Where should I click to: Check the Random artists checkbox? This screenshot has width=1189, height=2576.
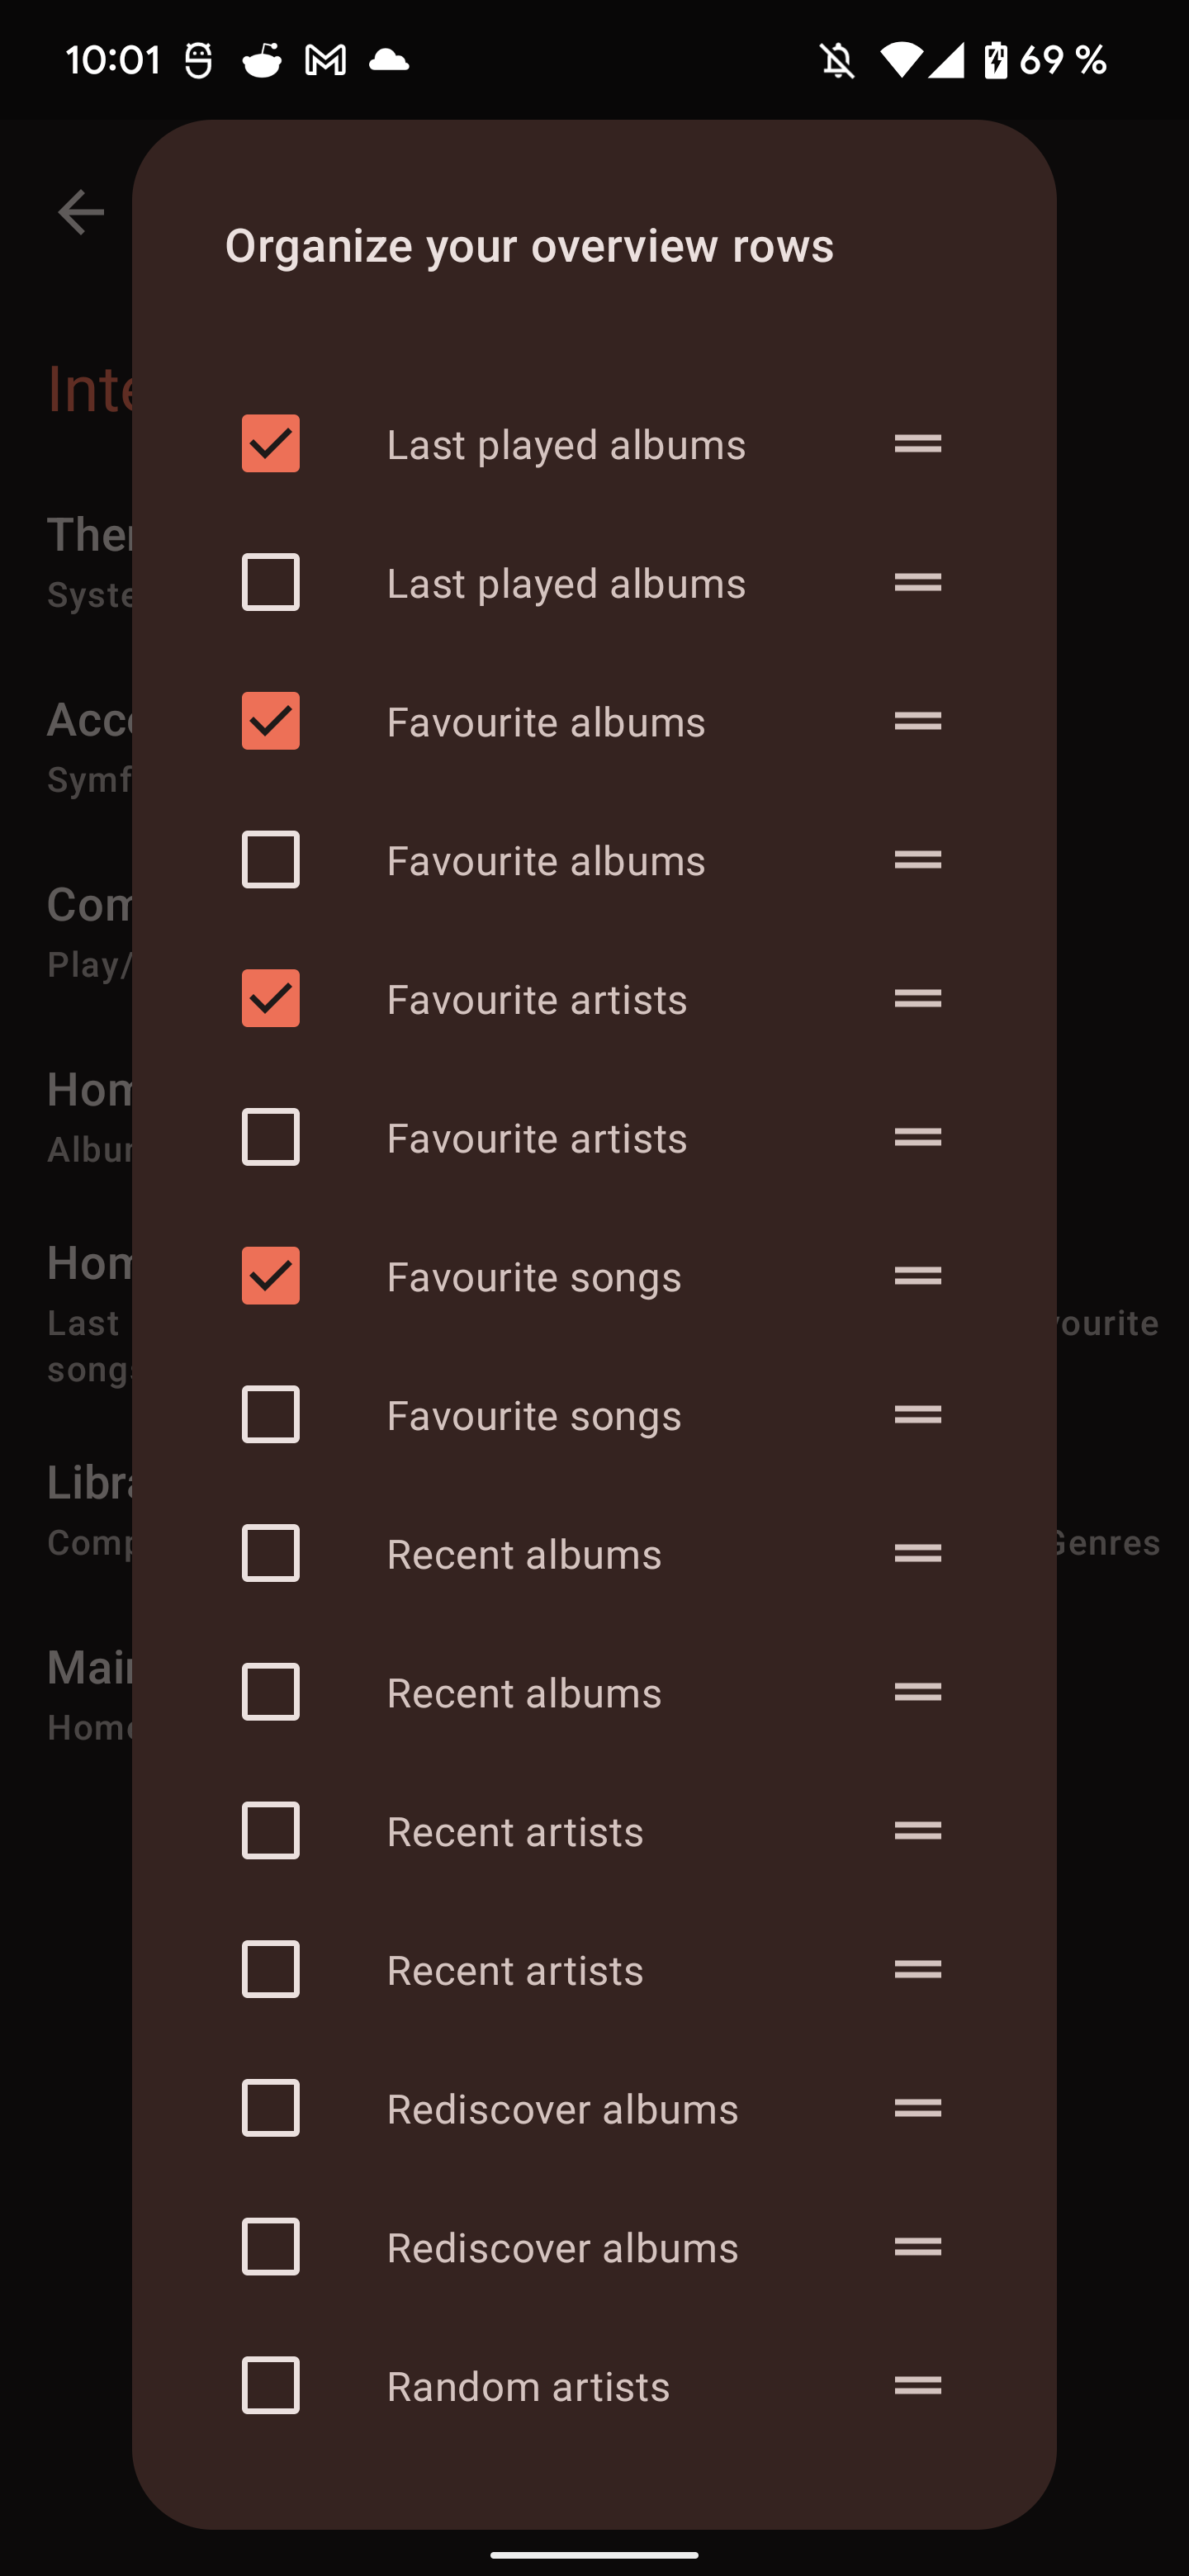click(271, 2385)
